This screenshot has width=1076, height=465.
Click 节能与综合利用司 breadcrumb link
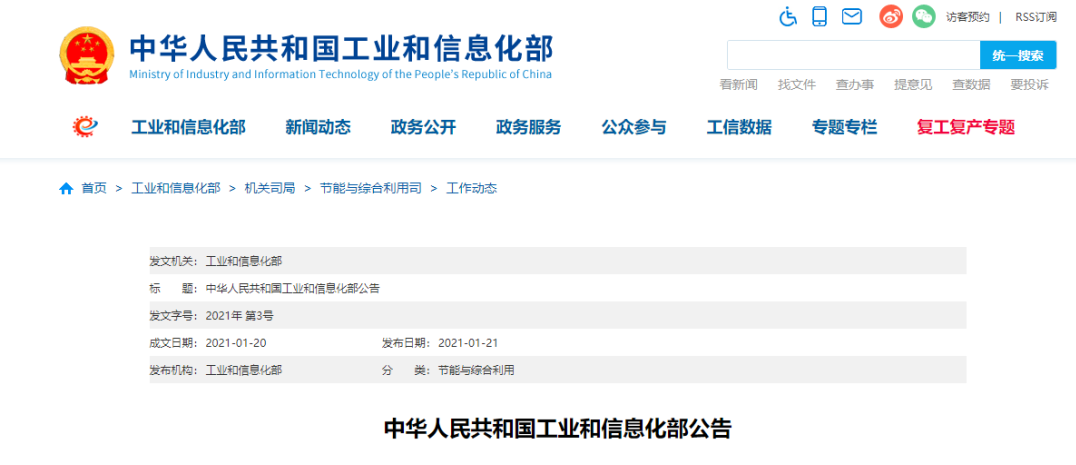pyautogui.click(x=371, y=189)
